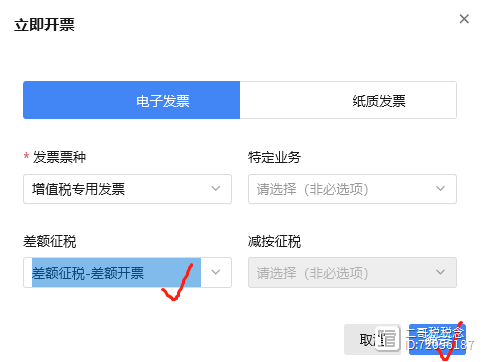Click the chevron arrow in the 特定业务 field
Viewport: 486px width, 362px height.
point(440,189)
